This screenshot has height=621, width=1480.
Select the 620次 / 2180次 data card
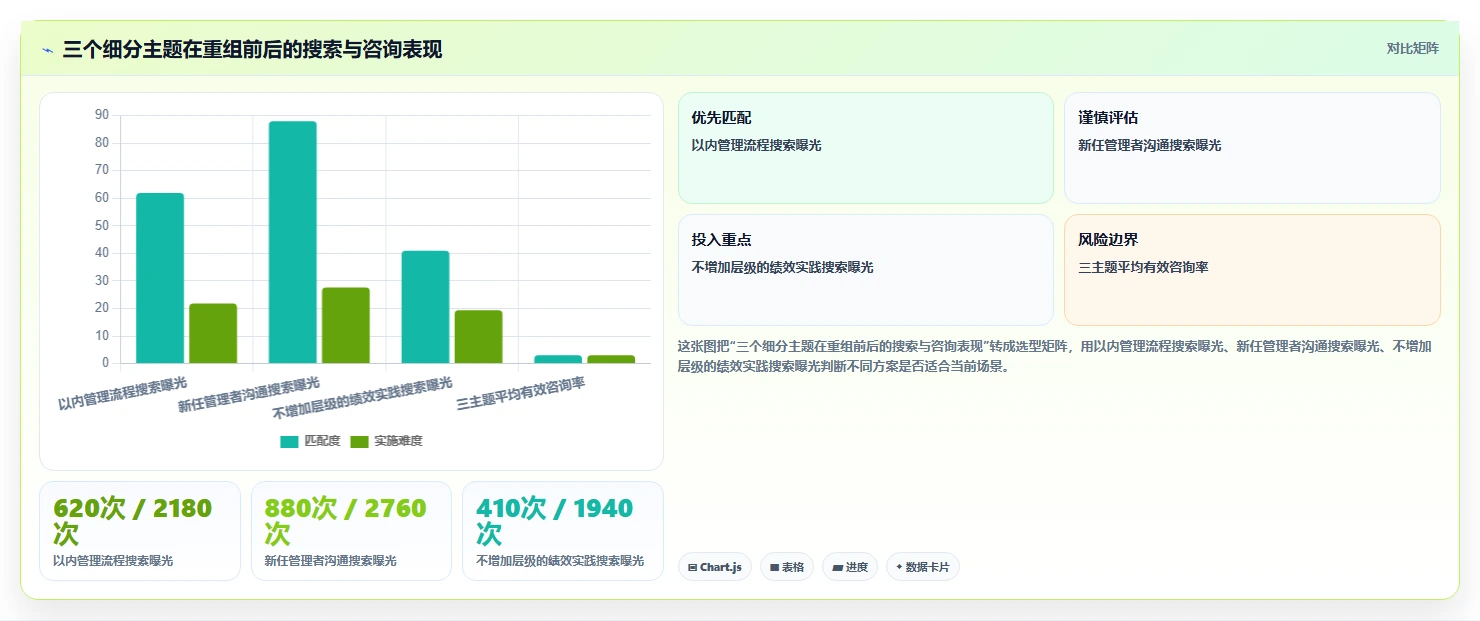click(x=140, y=531)
